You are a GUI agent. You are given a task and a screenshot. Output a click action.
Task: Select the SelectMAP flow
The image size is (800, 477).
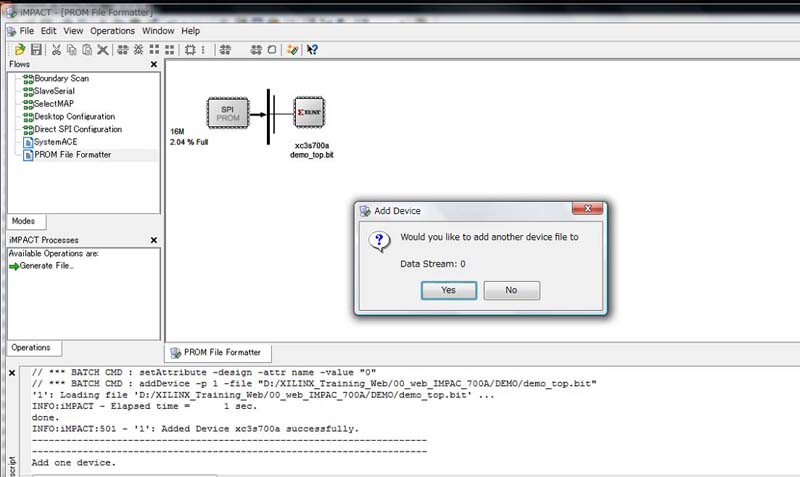click(54, 104)
